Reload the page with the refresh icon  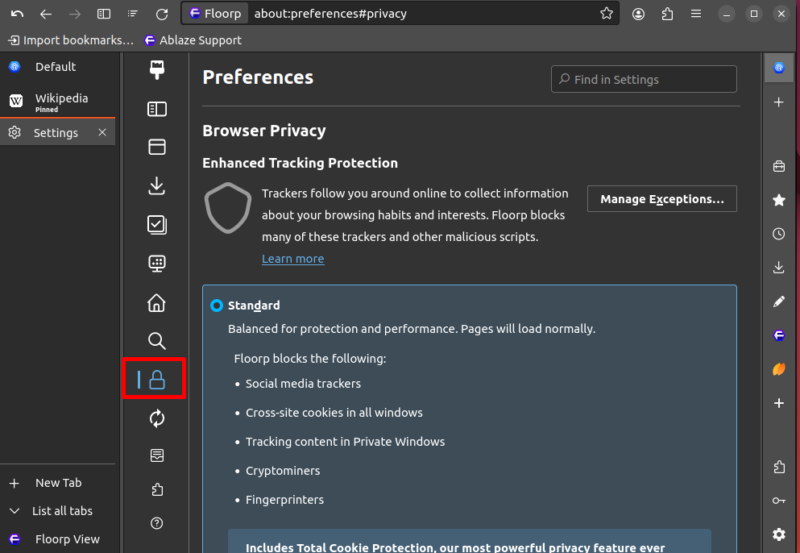pos(162,14)
